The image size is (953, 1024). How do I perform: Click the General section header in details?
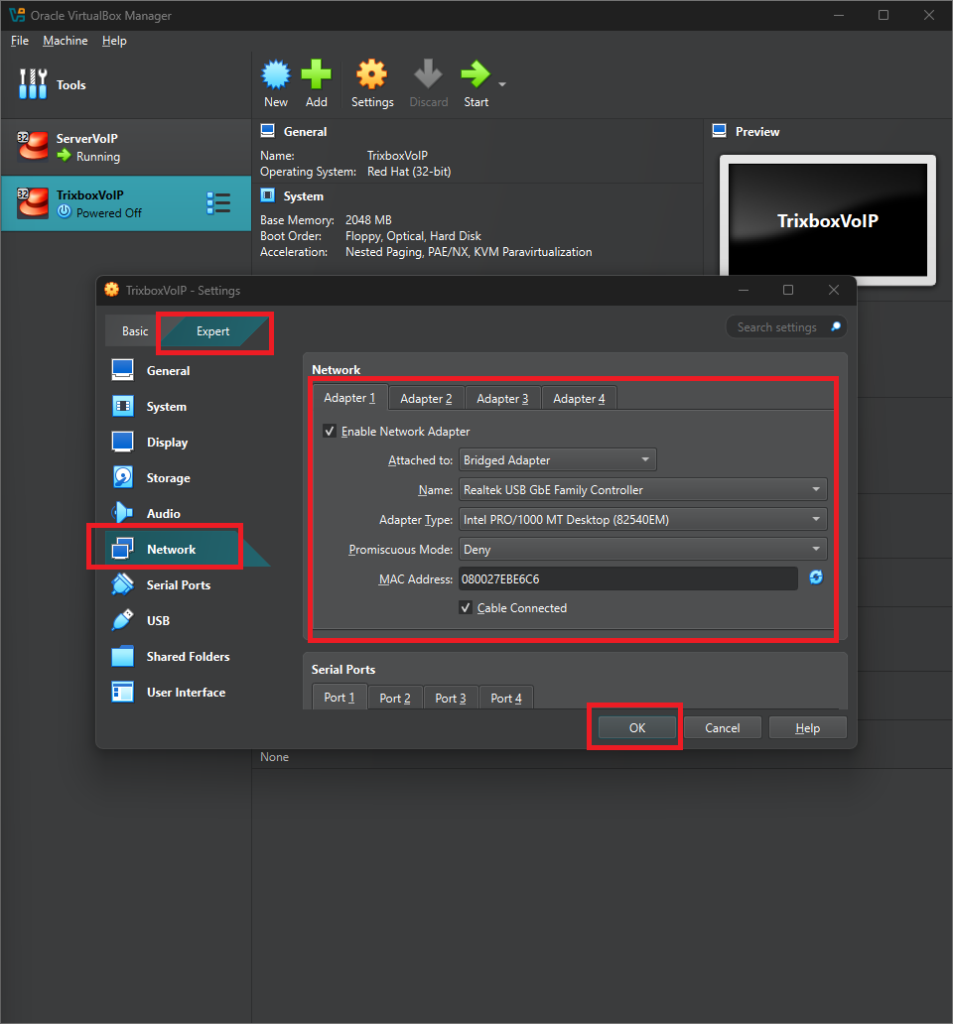coord(305,131)
